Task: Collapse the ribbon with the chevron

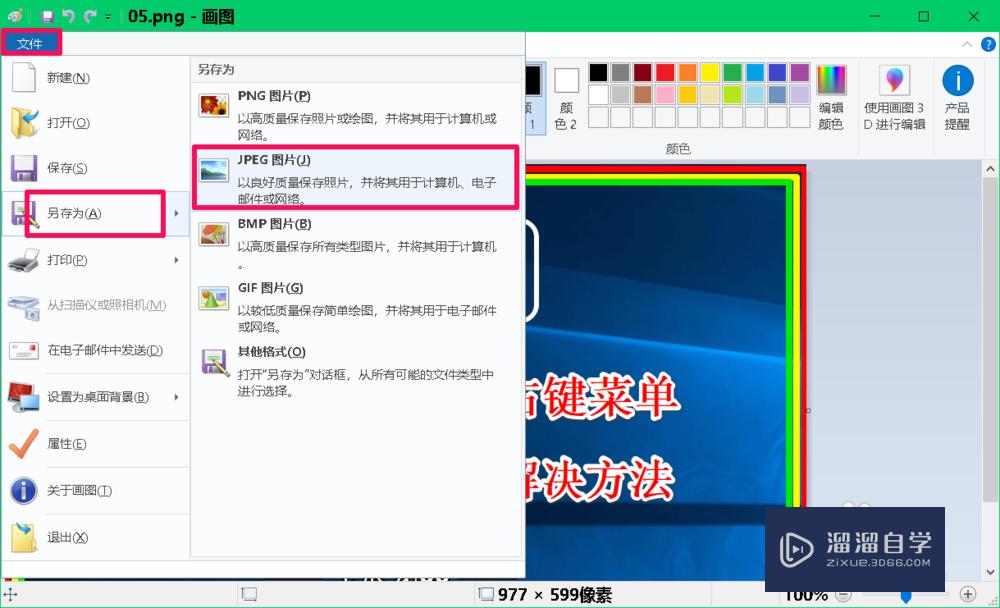Action: [967, 44]
